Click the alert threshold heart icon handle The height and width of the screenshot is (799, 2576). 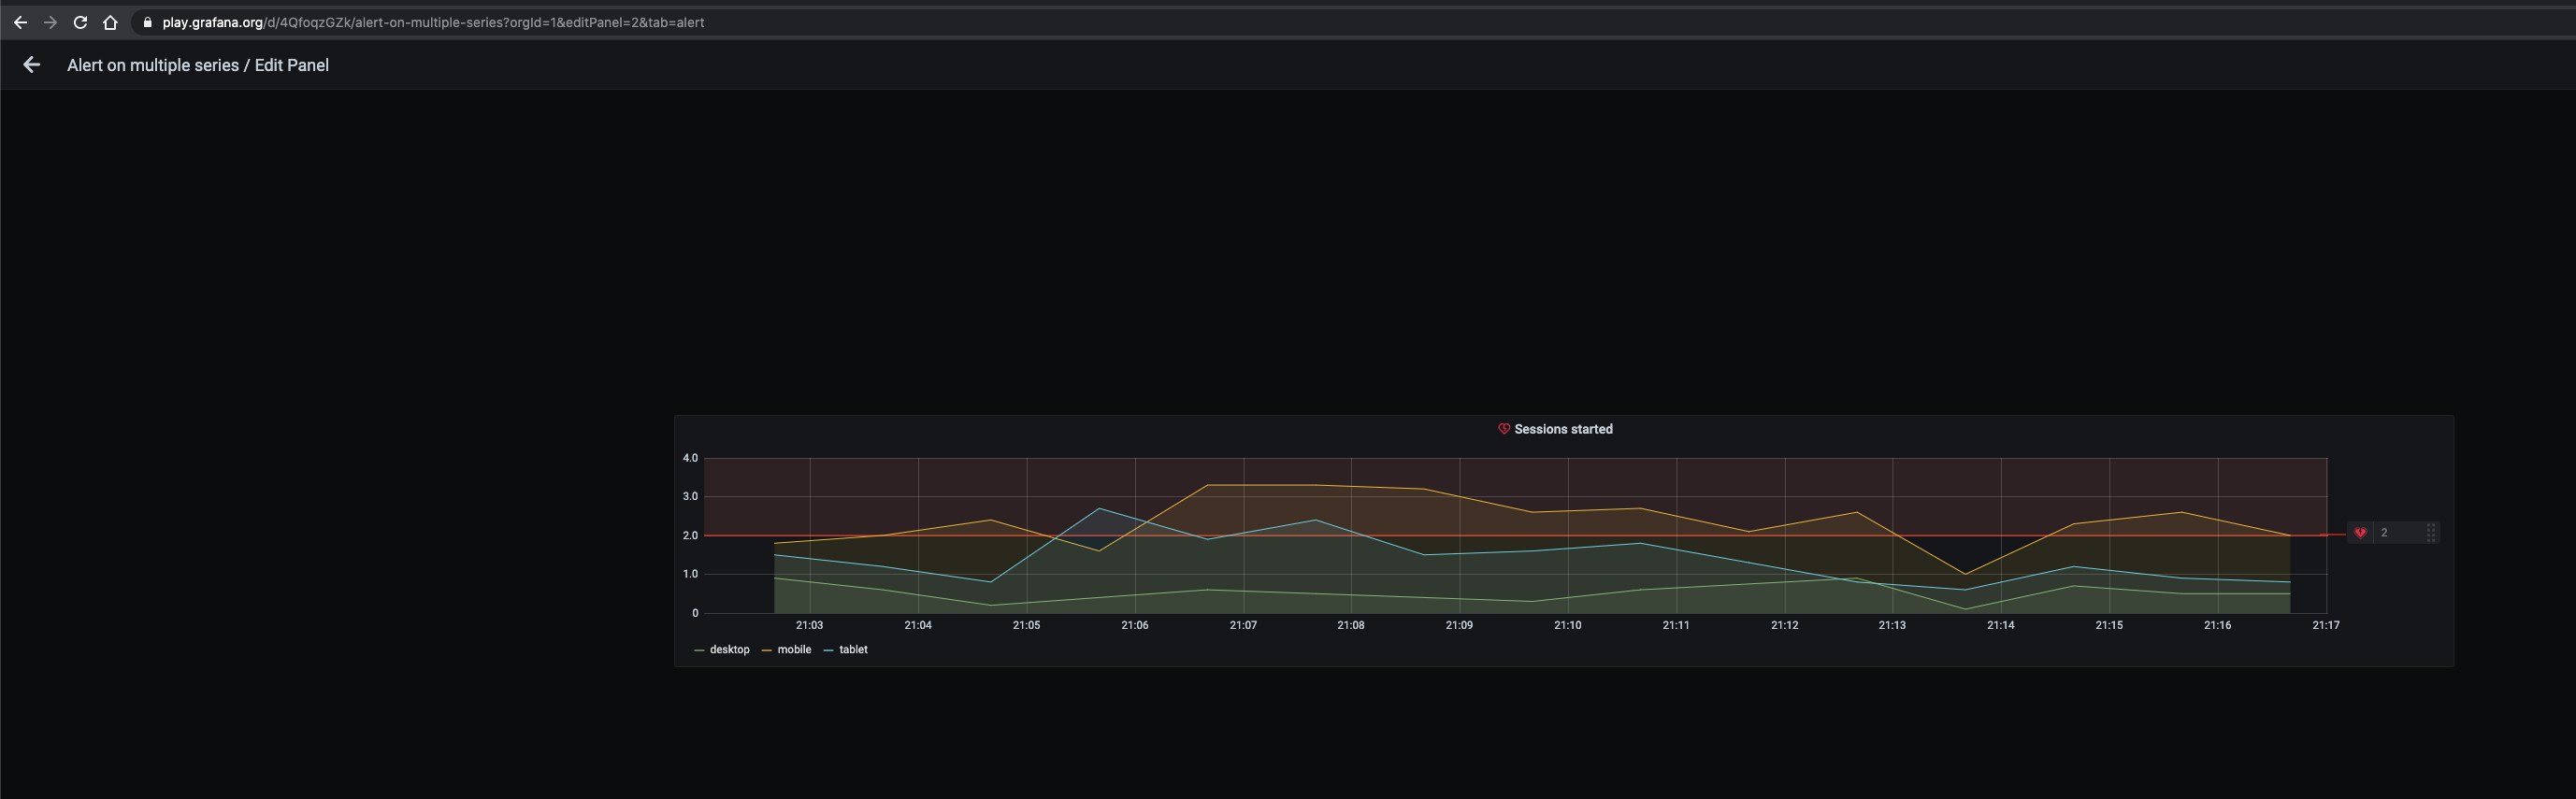point(2360,533)
